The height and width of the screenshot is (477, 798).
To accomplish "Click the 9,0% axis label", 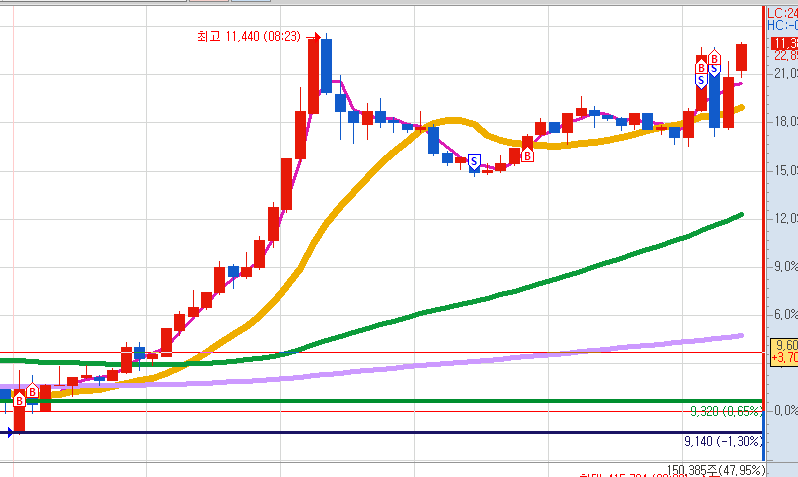I will (785, 266).
